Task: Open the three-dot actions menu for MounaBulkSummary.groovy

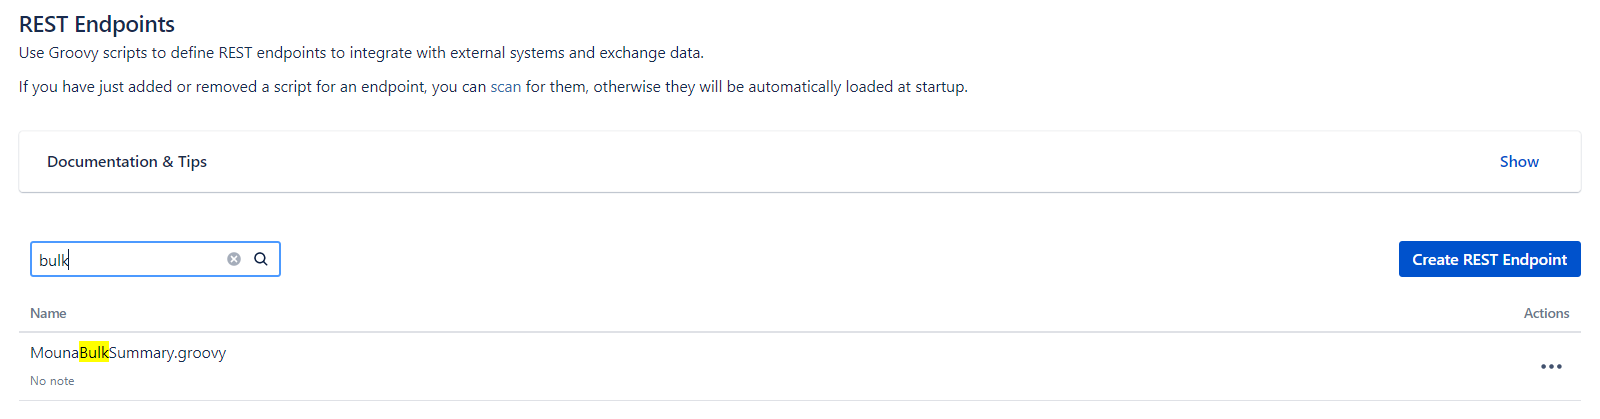Action: [x=1551, y=367]
